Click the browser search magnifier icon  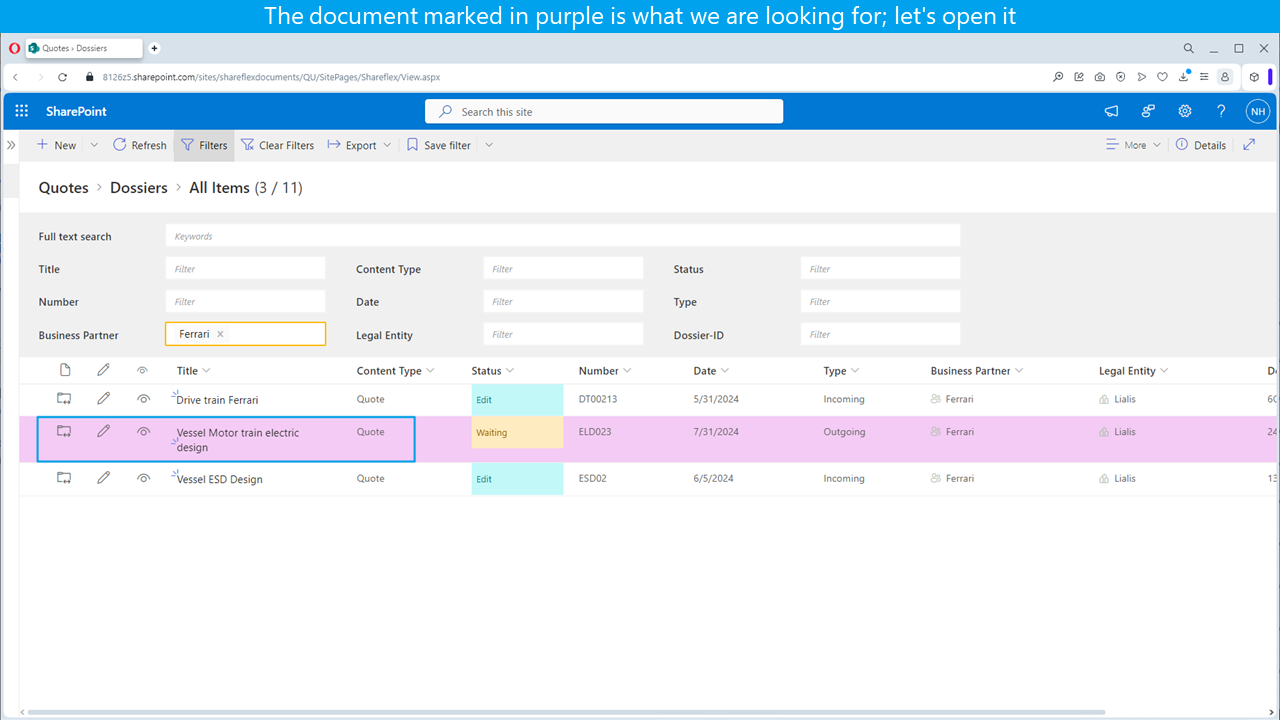tap(1188, 48)
